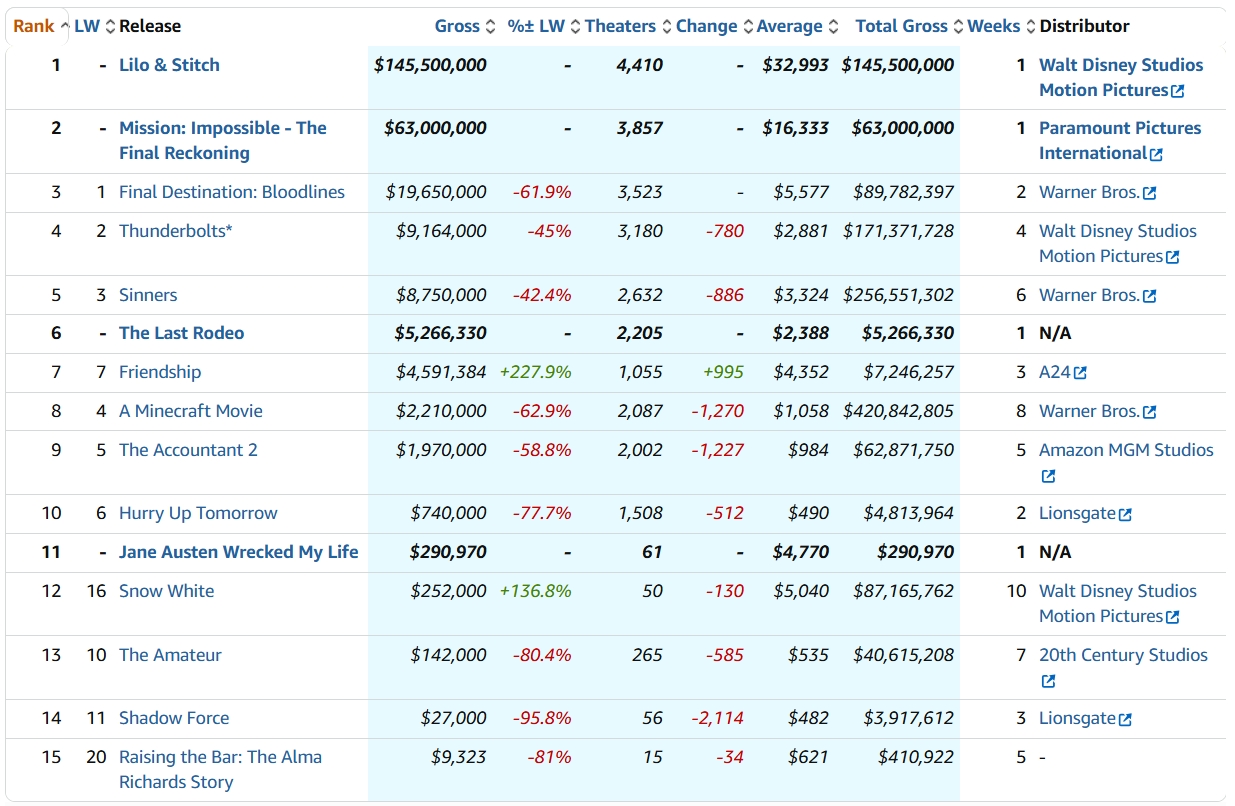Click the theater change value +995
Viewport: 1235px width, 806px height.
click(725, 372)
